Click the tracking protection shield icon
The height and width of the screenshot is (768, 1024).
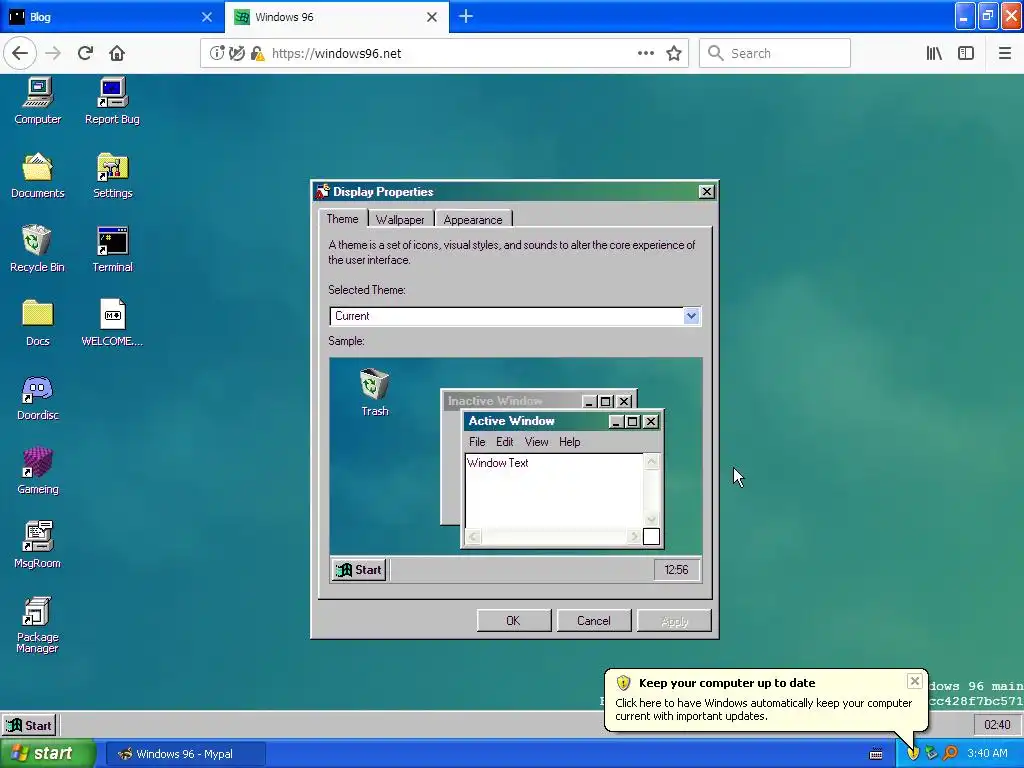236,53
